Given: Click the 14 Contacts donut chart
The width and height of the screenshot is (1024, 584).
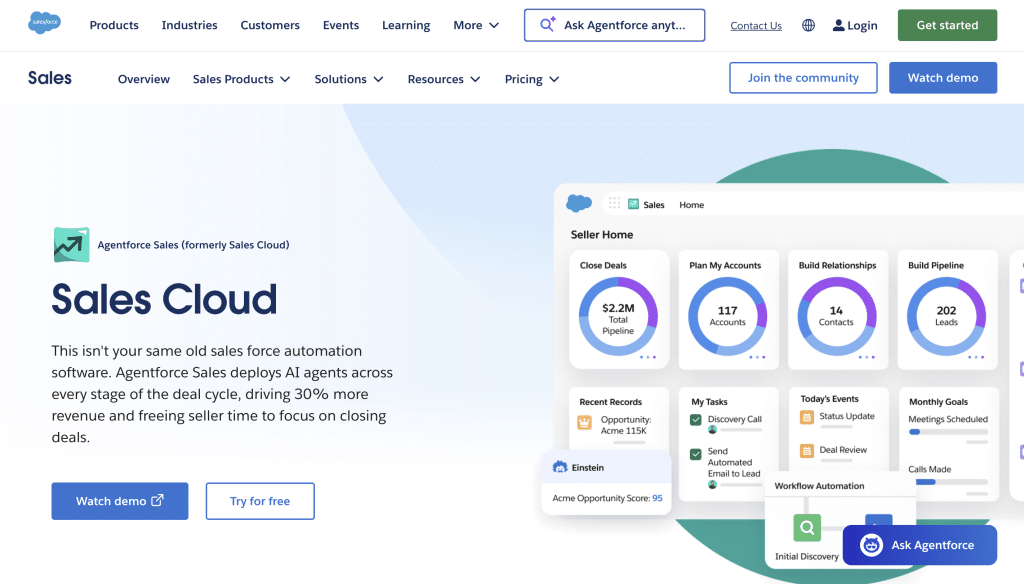Looking at the screenshot, I should [837, 316].
